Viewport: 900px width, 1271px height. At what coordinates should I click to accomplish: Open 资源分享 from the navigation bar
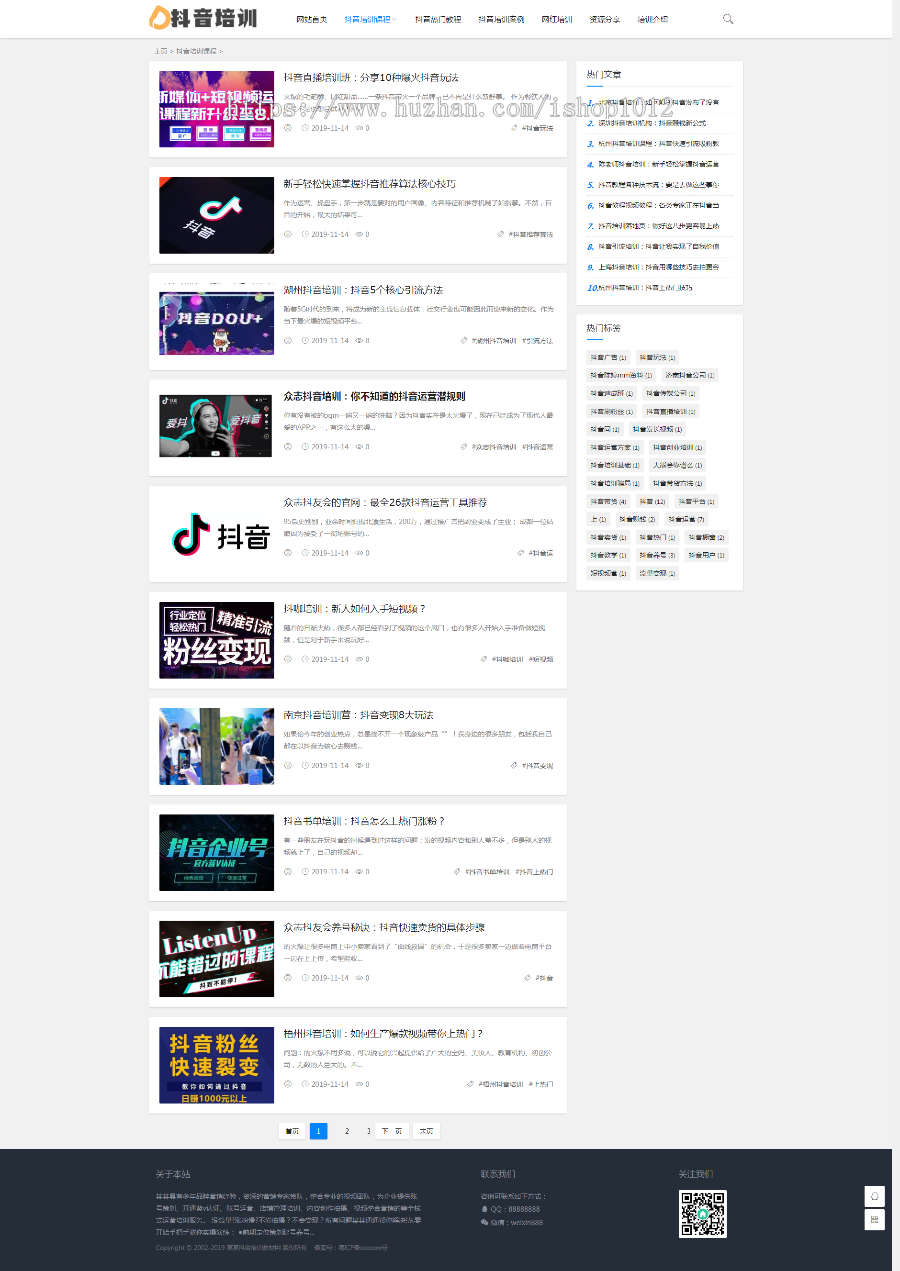pos(604,19)
